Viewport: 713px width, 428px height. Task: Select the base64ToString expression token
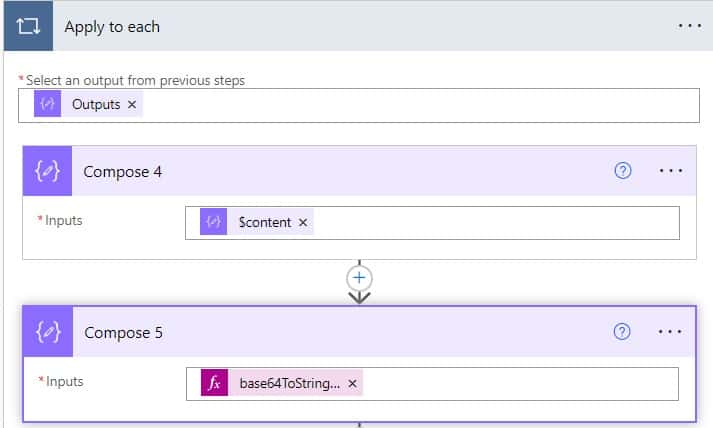281,383
